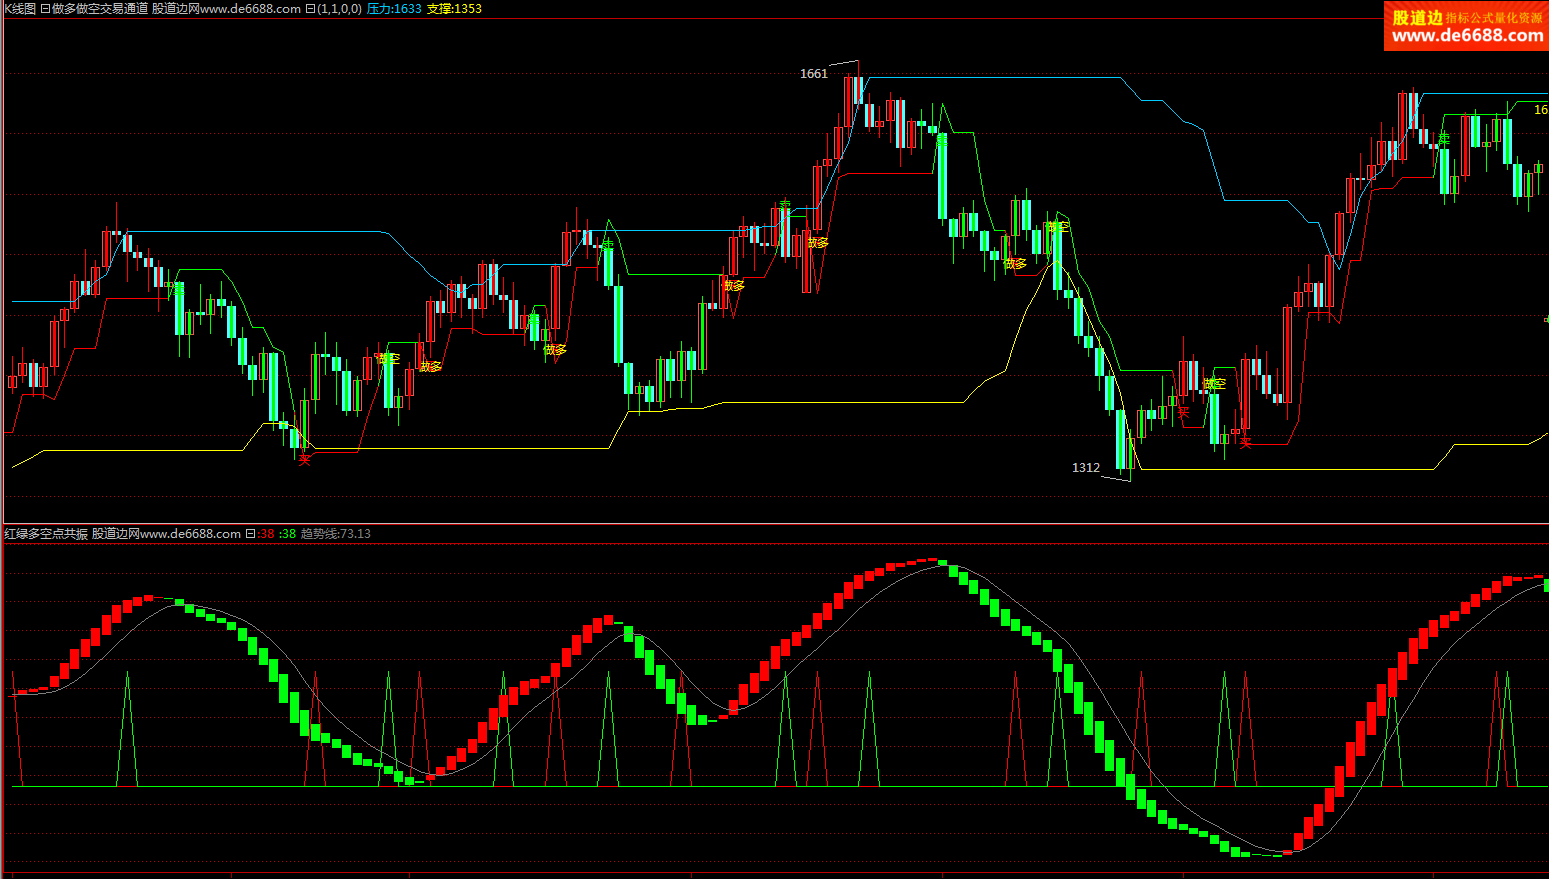Click the 1312 low price label
This screenshot has width=1549, height=879.
pos(1086,468)
